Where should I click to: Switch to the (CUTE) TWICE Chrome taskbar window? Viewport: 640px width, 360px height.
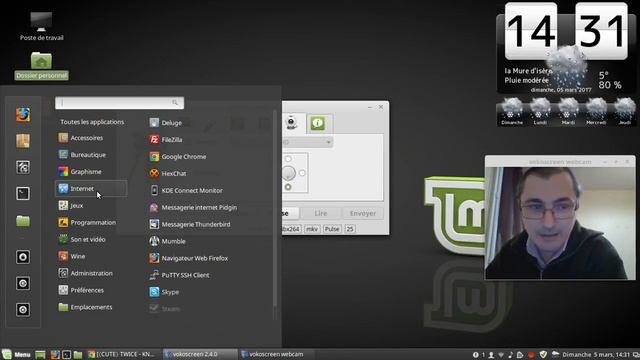pos(123,354)
